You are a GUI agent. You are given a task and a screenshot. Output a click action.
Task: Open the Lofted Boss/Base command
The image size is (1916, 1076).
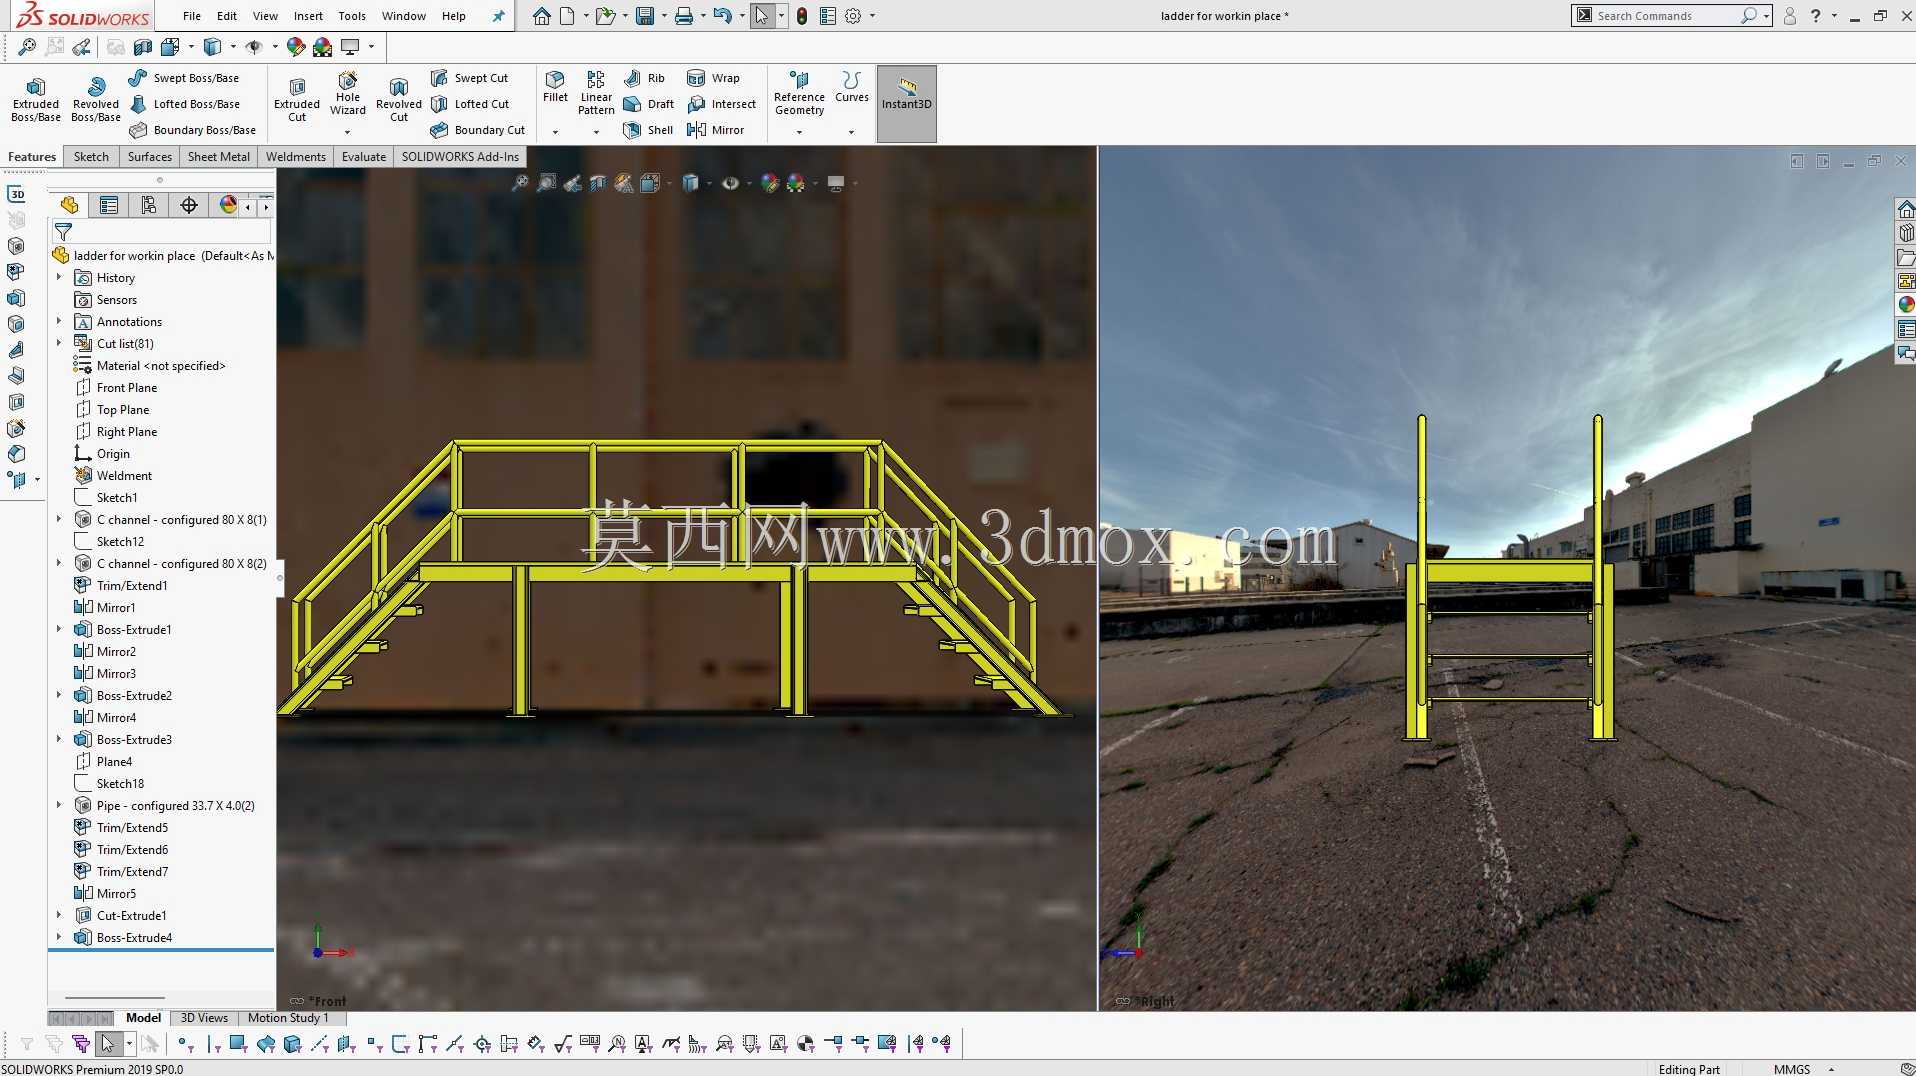(184, 104)
